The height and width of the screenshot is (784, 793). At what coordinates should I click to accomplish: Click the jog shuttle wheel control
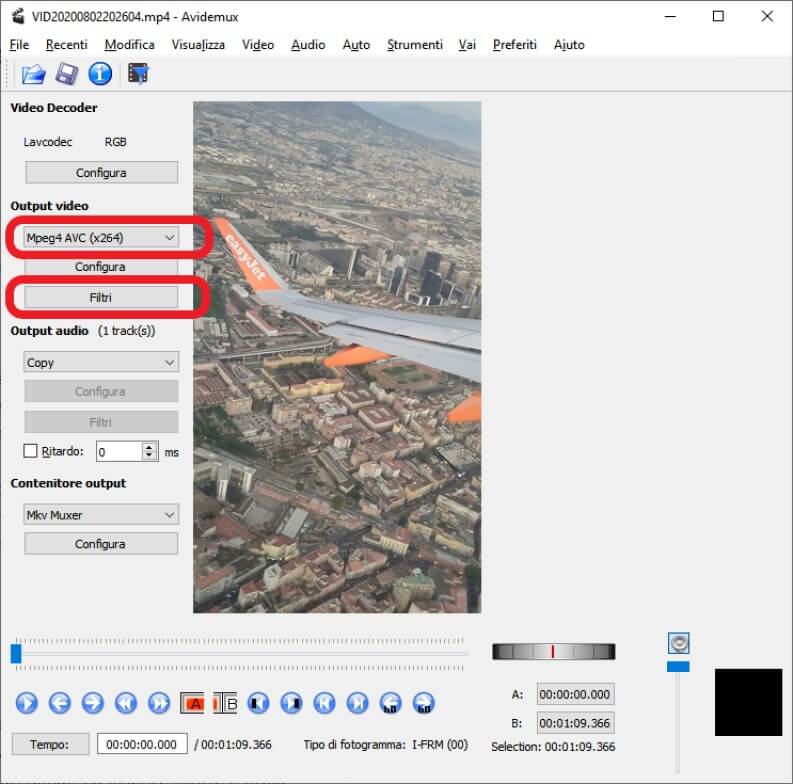click(553, 651)
